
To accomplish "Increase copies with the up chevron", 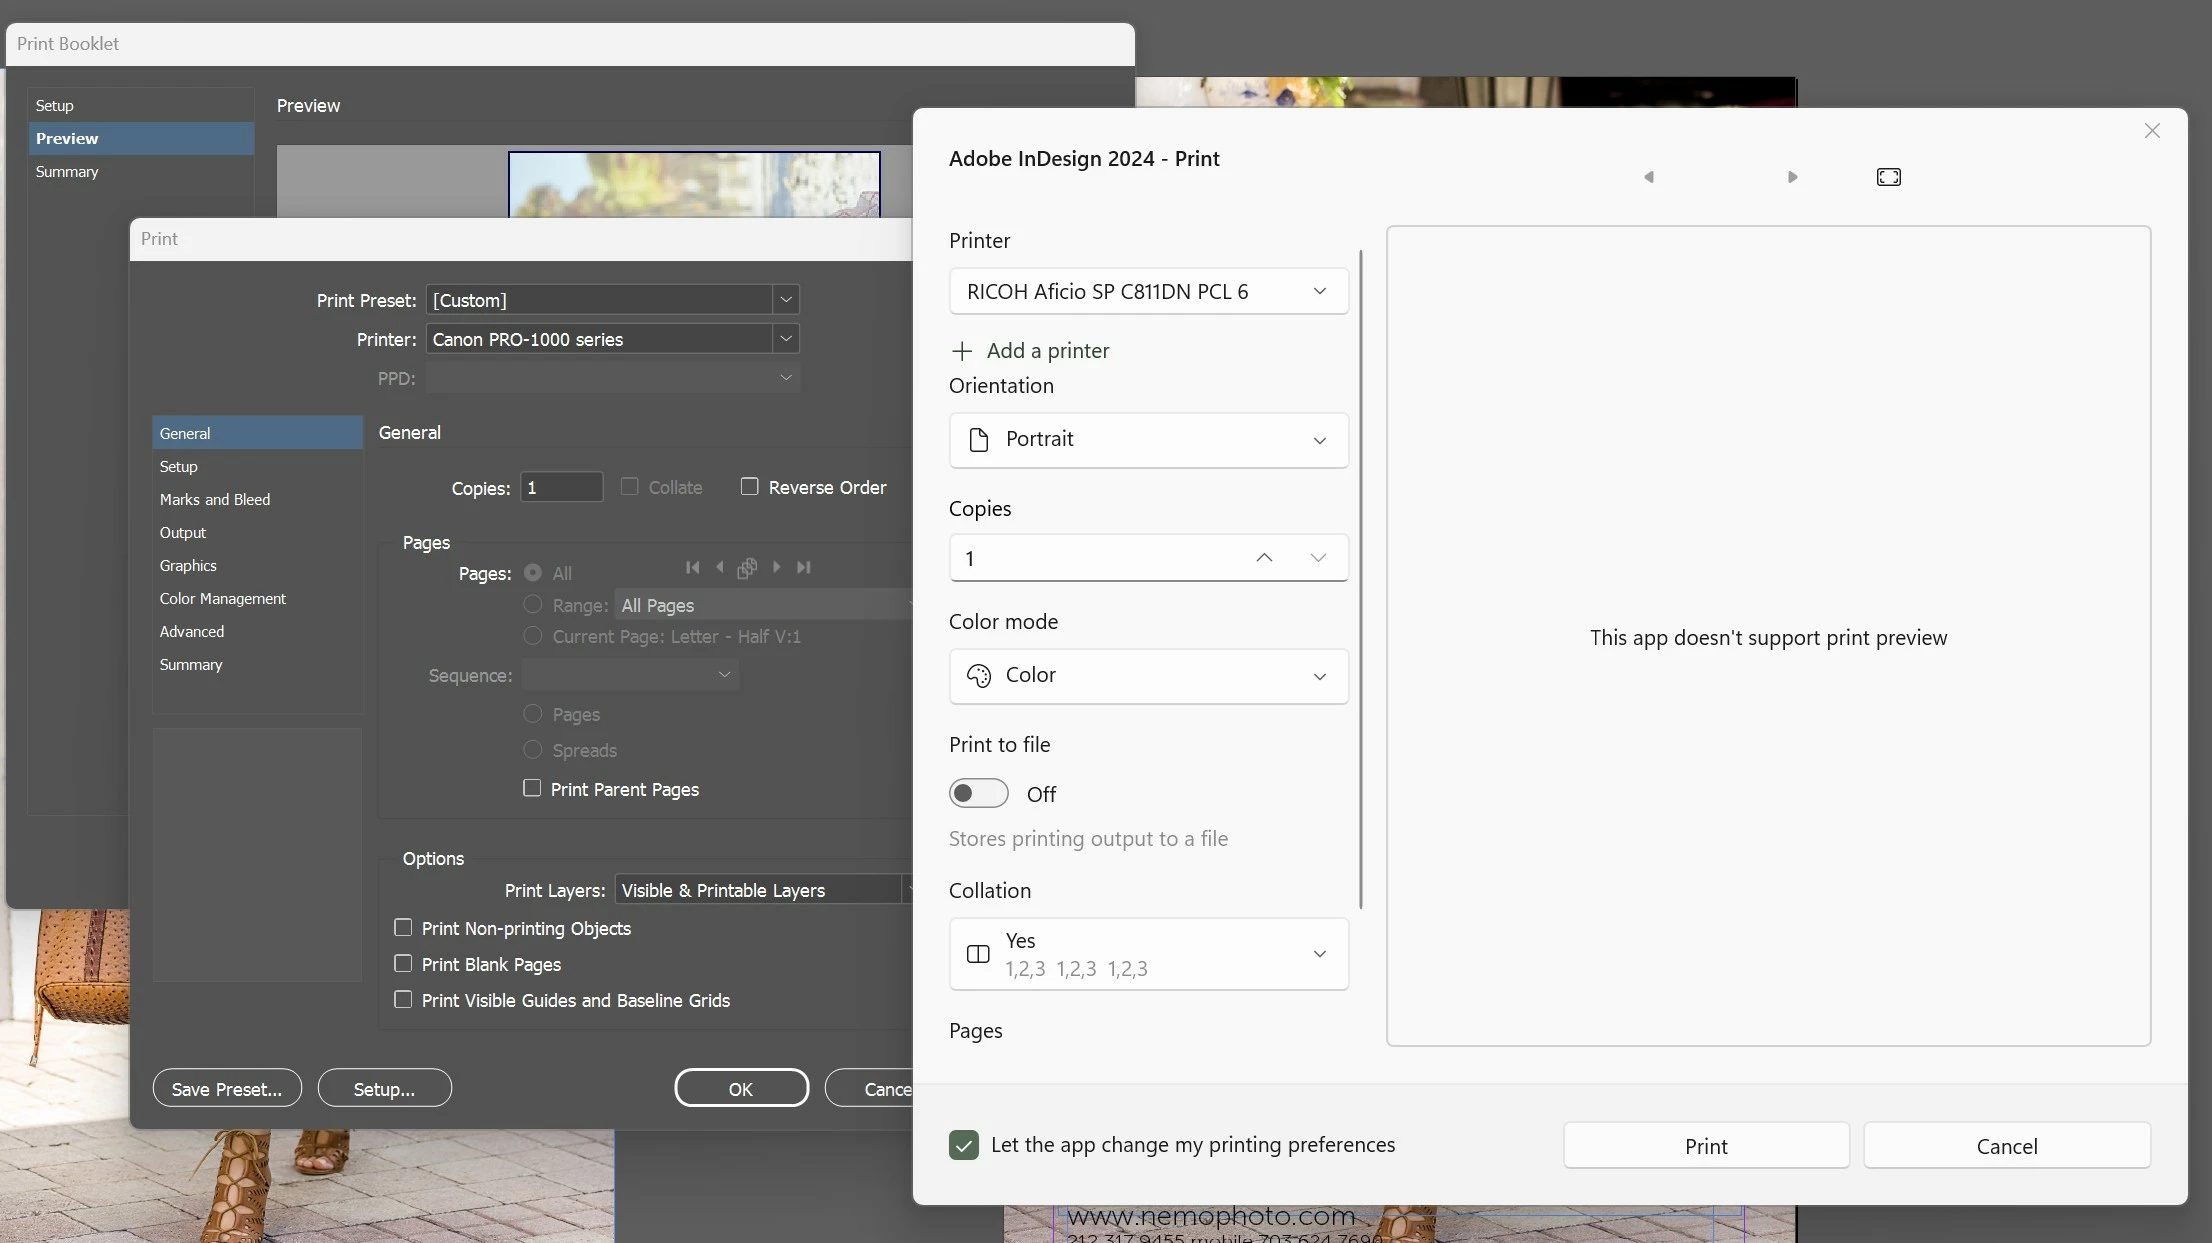I will [x=1264, y=558].
